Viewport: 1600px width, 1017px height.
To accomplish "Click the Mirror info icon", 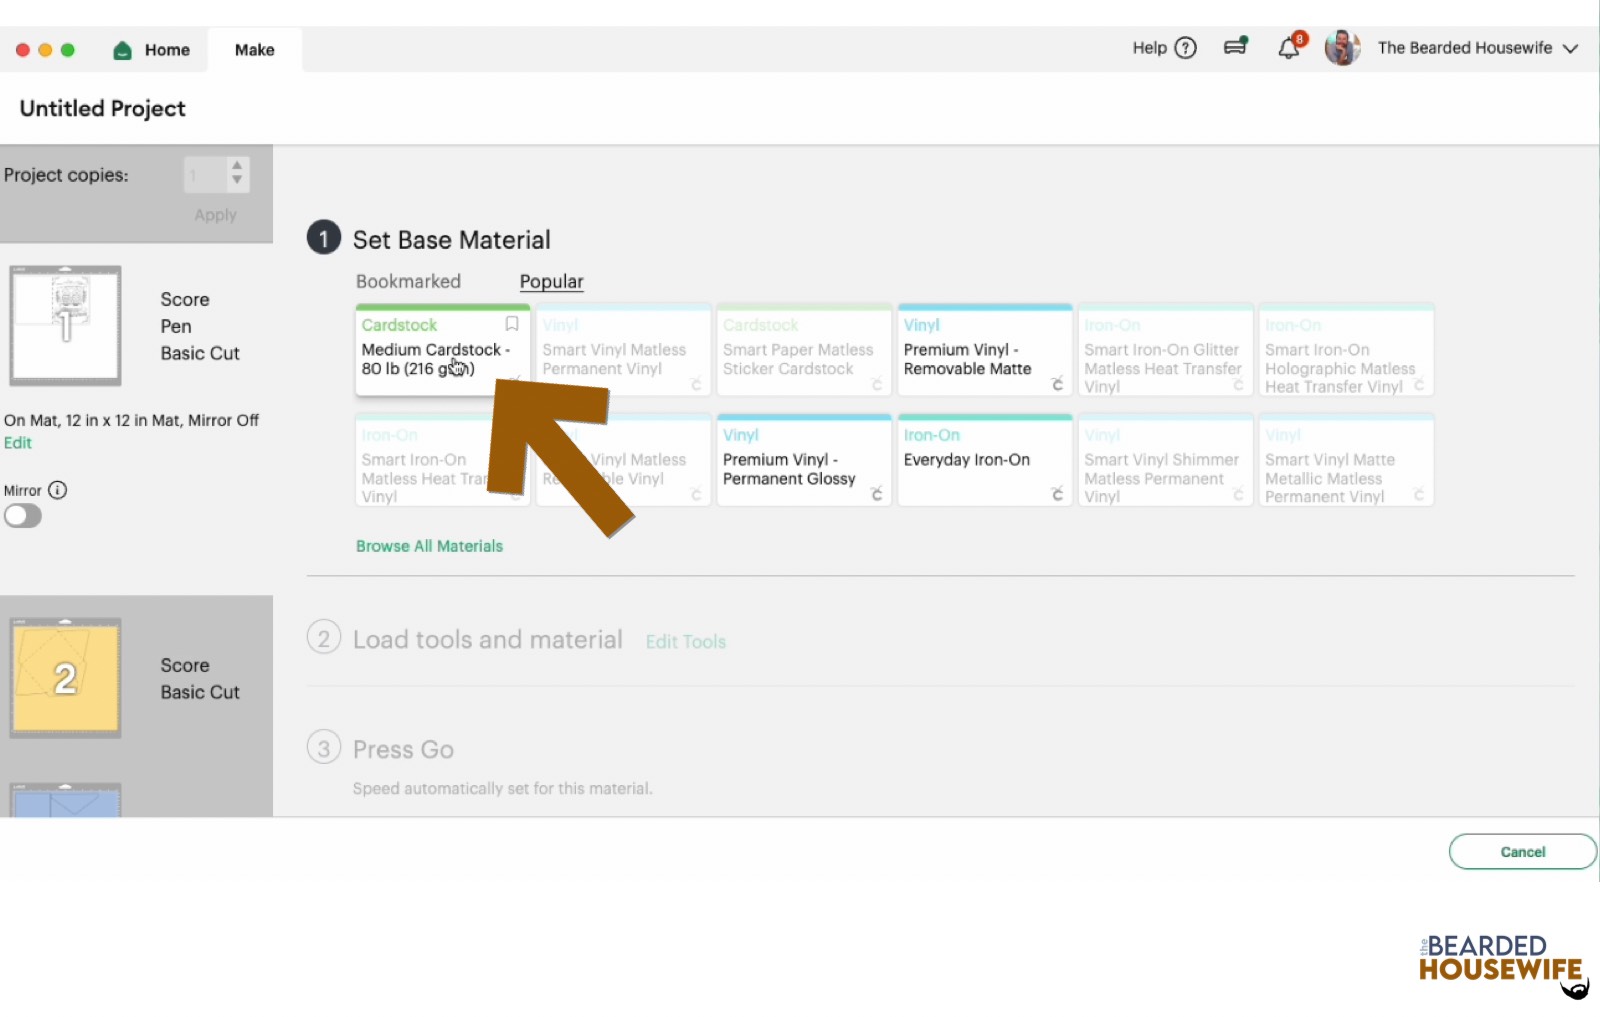I will (x=58, y=490).
